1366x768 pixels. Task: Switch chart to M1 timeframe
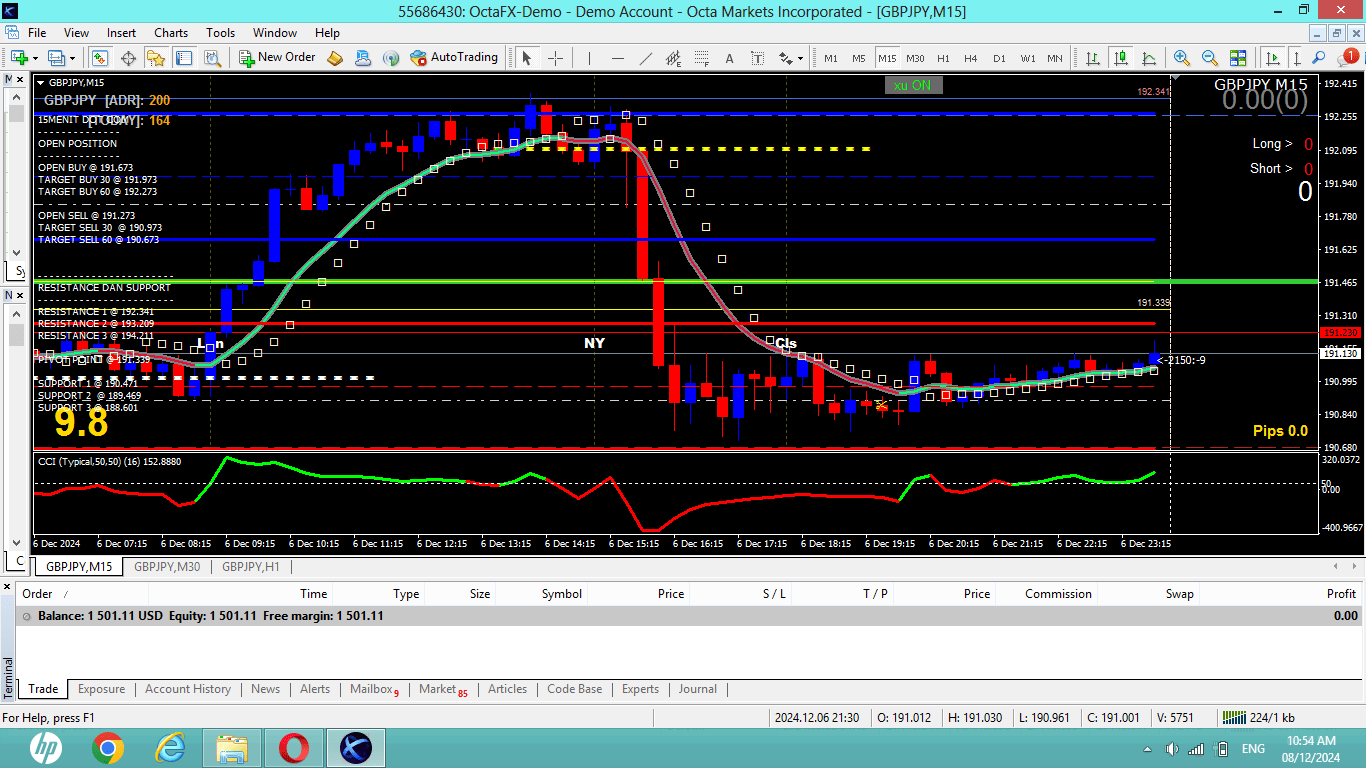[x=831, y=58]
